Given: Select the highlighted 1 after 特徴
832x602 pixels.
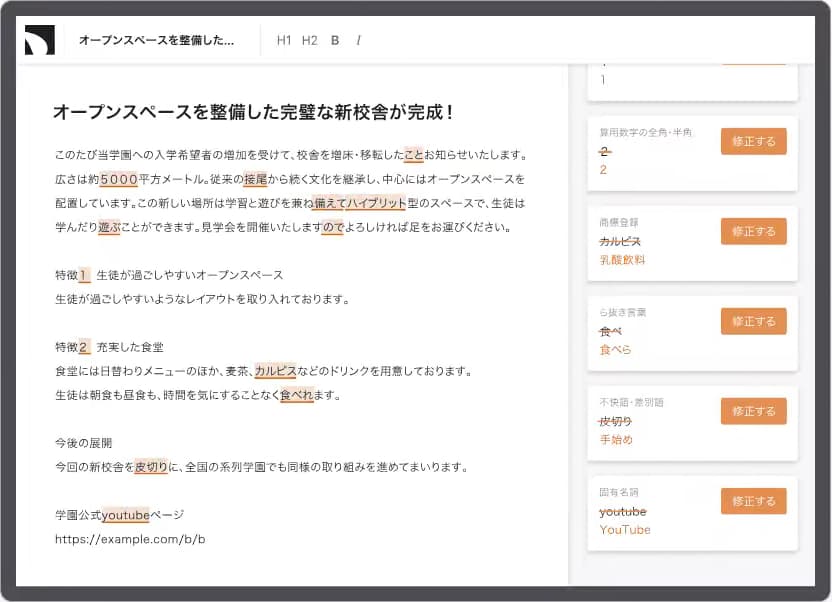Looking at the screenshot, I should point(83,275).
